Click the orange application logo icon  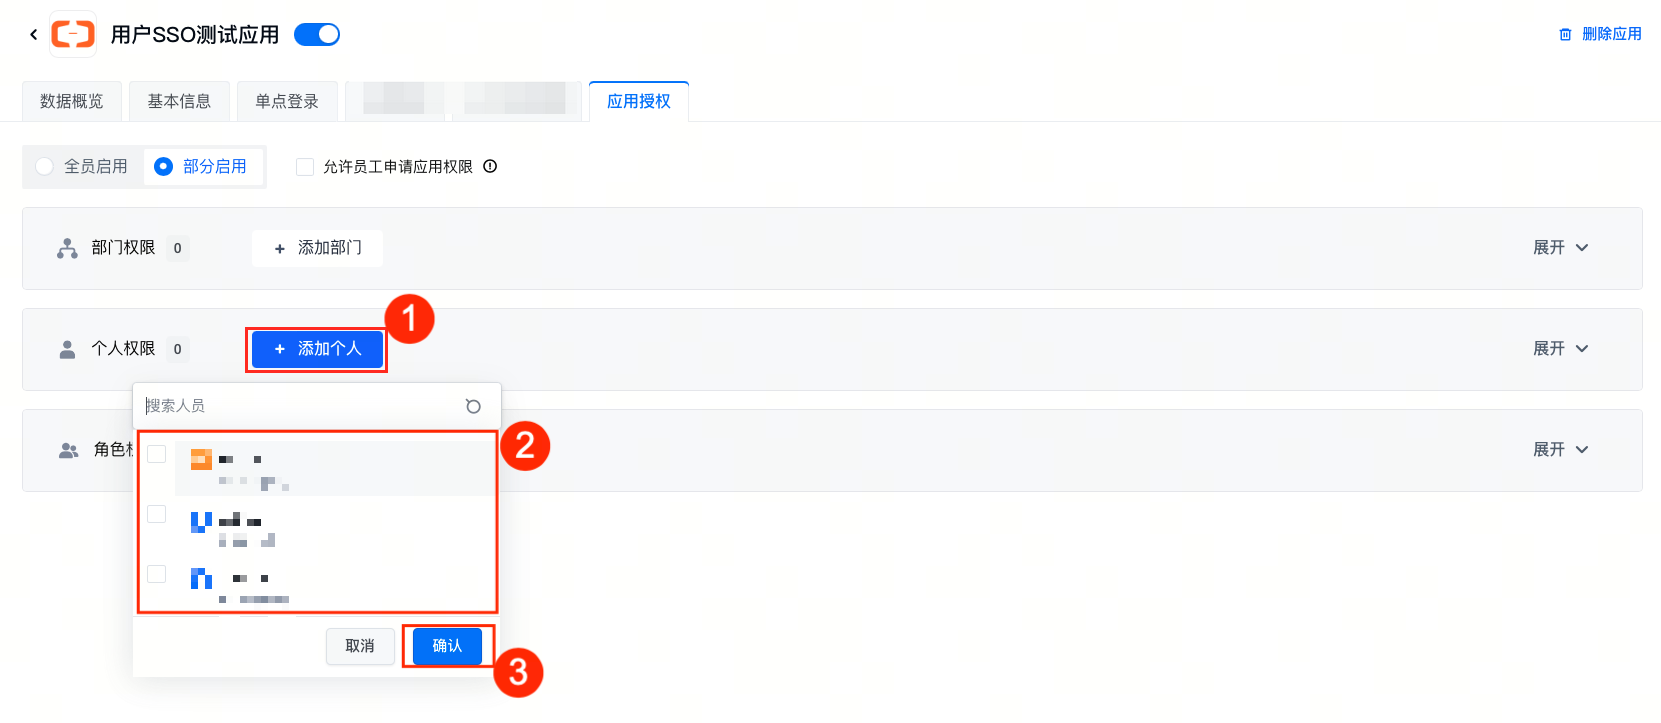coord(73,34)
